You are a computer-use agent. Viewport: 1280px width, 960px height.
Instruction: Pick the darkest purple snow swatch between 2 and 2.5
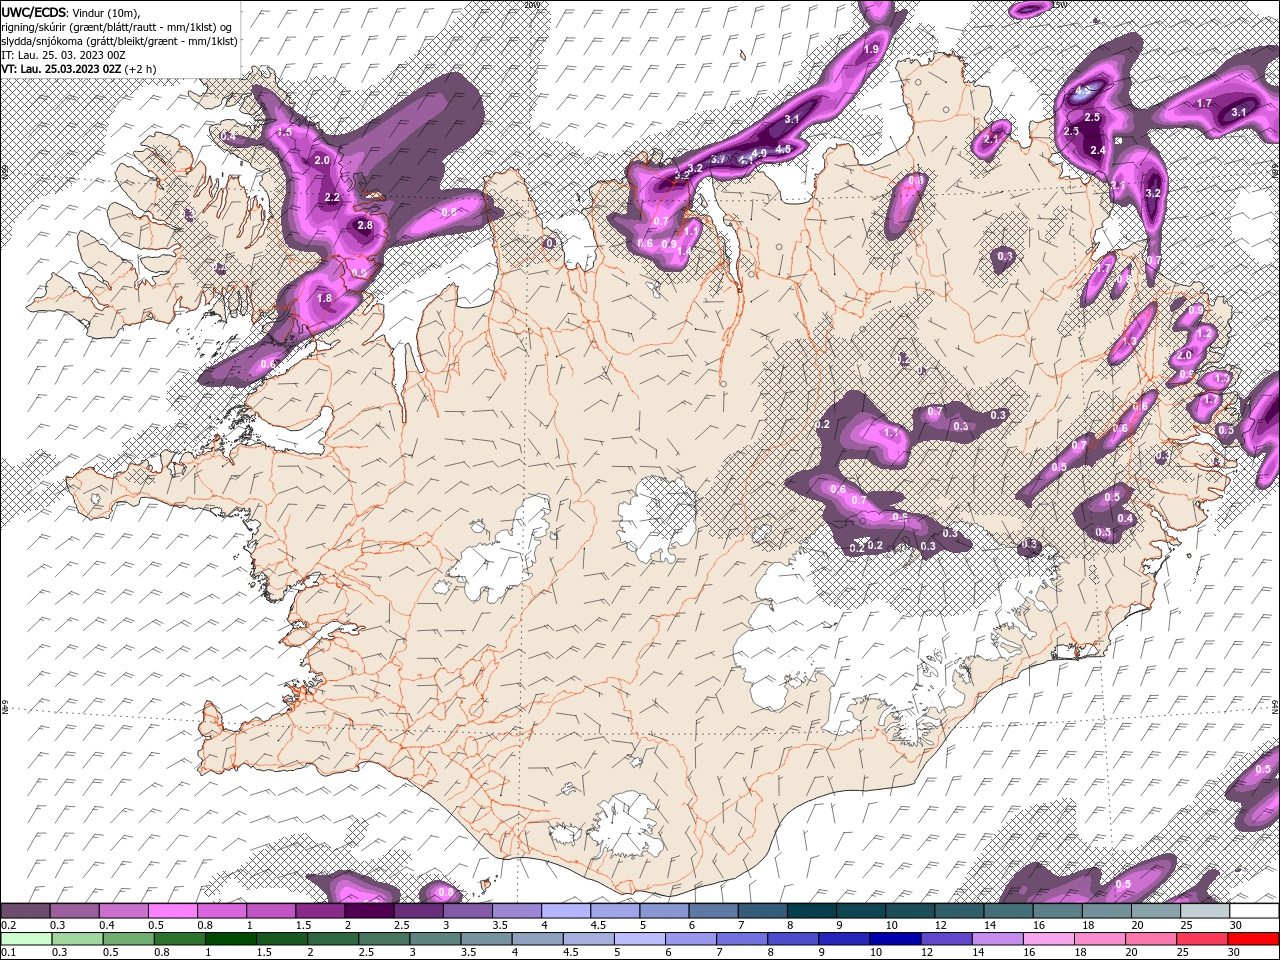tap(369, 911)
